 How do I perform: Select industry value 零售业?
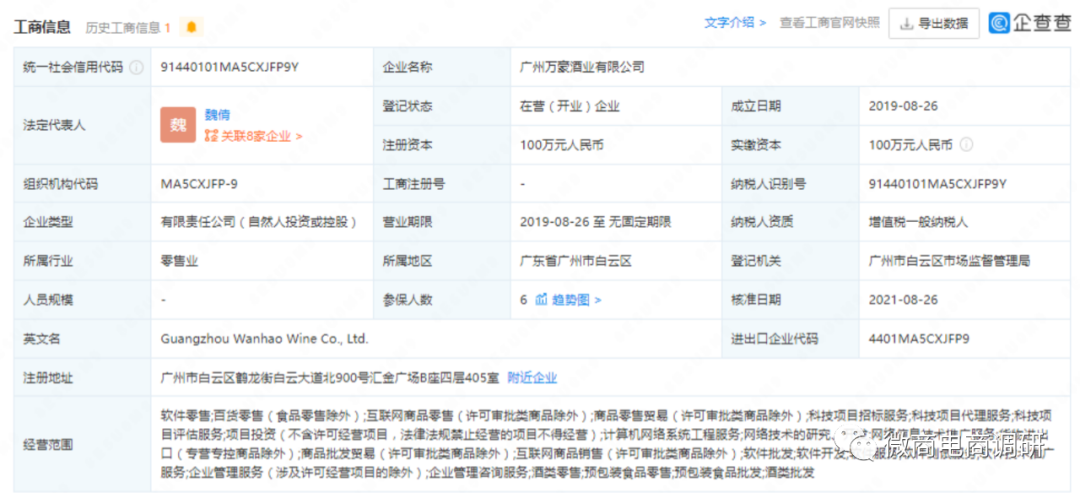[179, 261]
